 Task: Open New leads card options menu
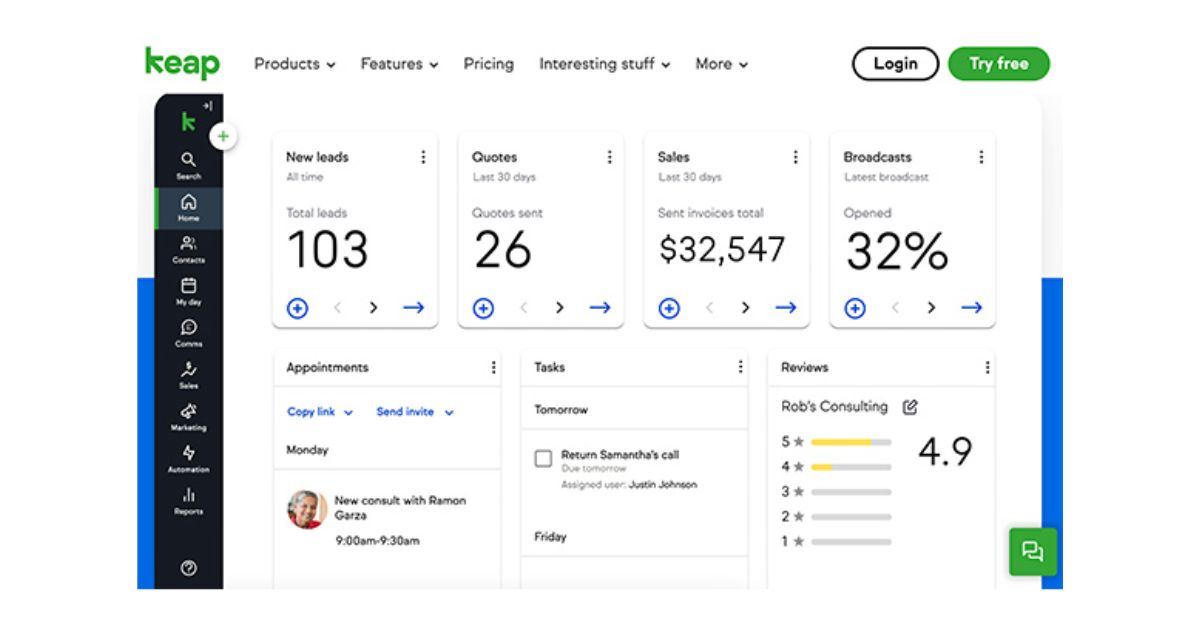[x=423, y=157]
